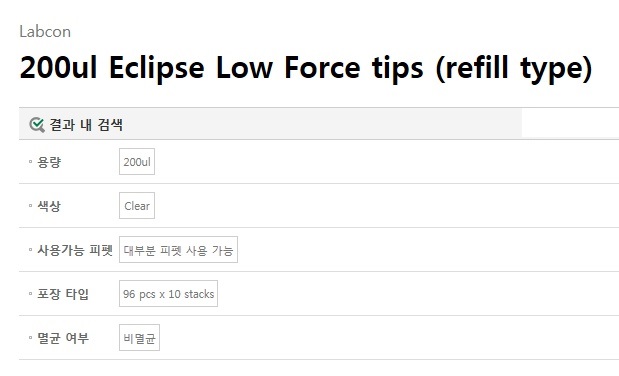Image resolution: width=619 pixels, height=376 pixels.
Task: Click the bullet beside 용량
Action: [x=30, y=162]
